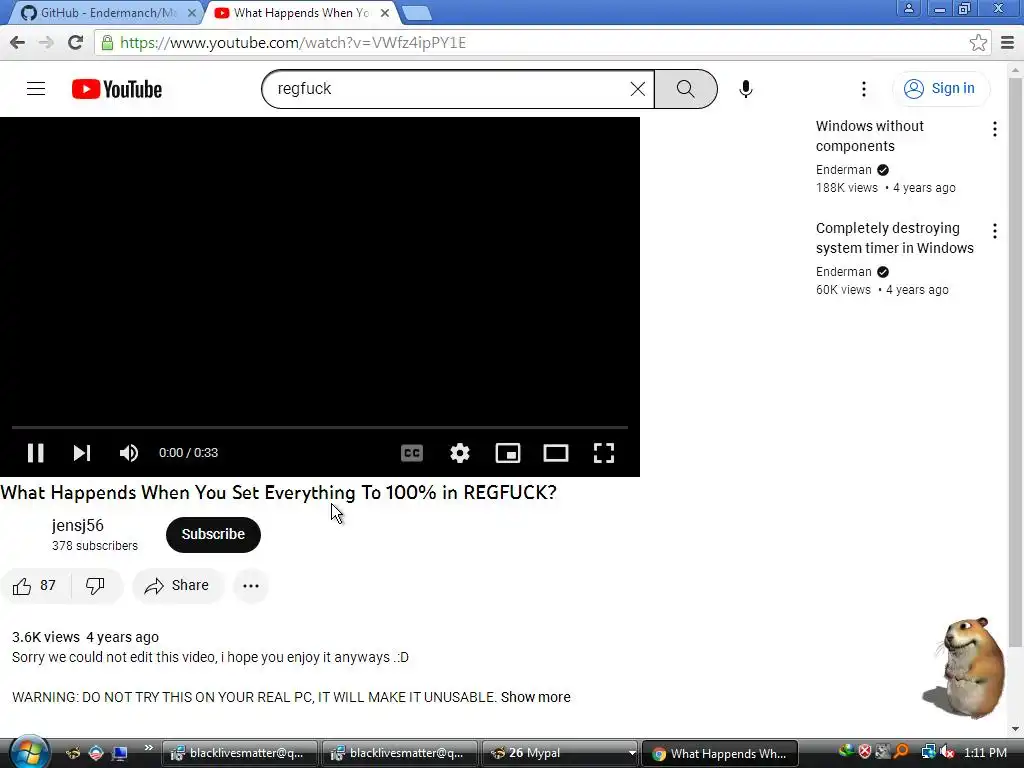Go to YouTube home via logo
Image resolution: width=1024 pixels, height=768 pixels.
[x=117, y=89]
